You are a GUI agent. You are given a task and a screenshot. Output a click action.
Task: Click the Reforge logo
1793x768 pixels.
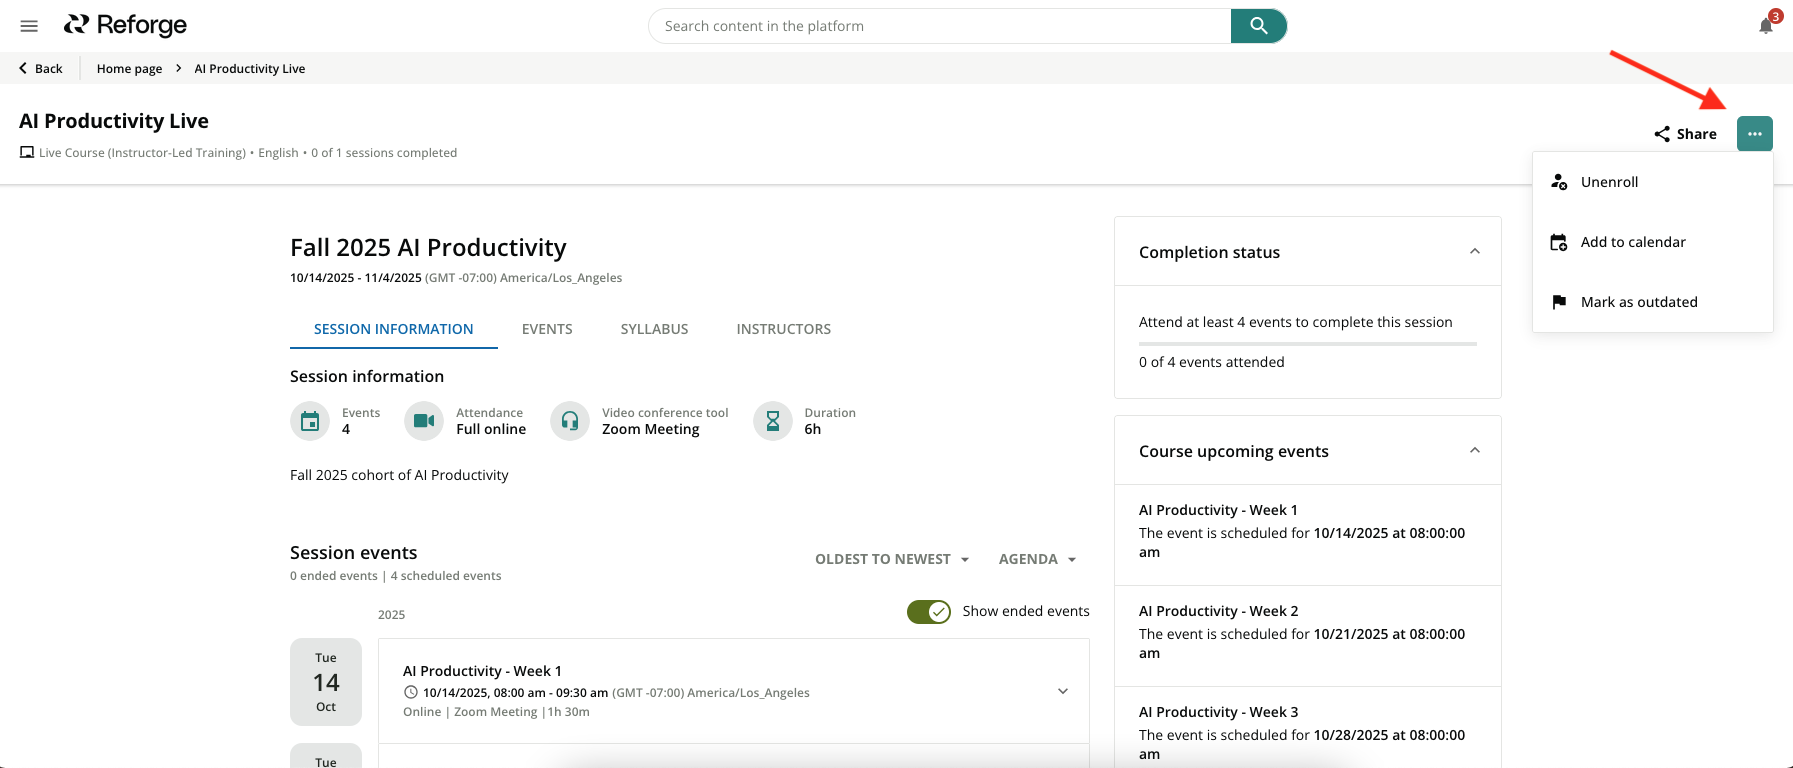click(125, 25)
